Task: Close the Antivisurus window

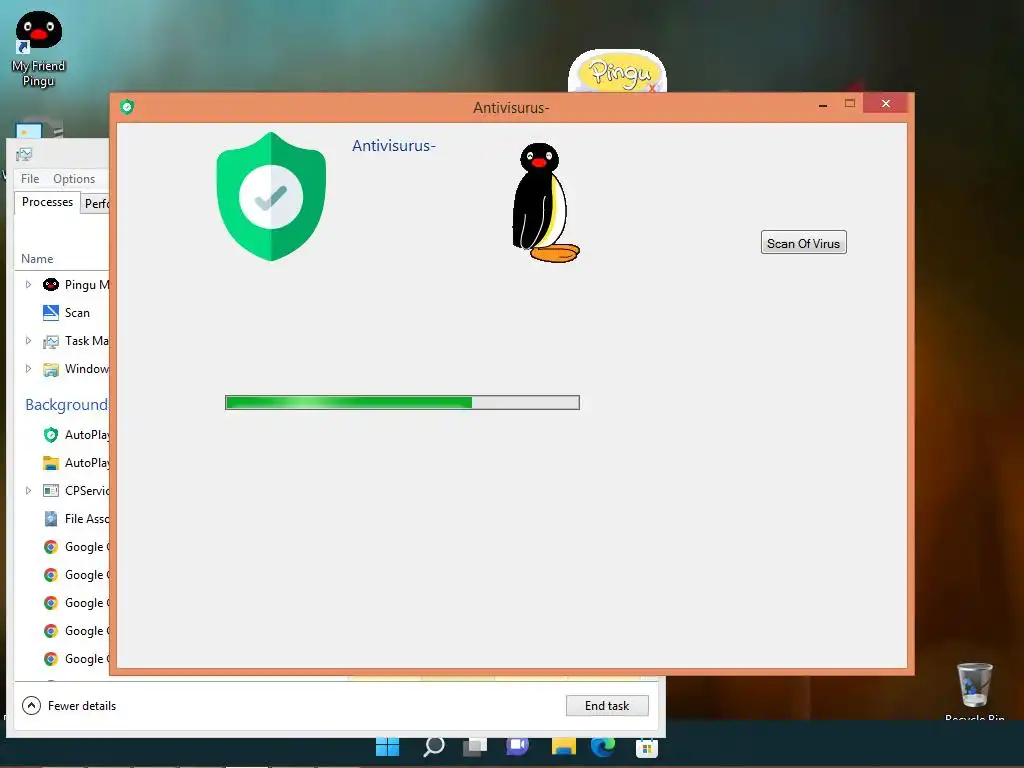Action: tap(886, 103)
